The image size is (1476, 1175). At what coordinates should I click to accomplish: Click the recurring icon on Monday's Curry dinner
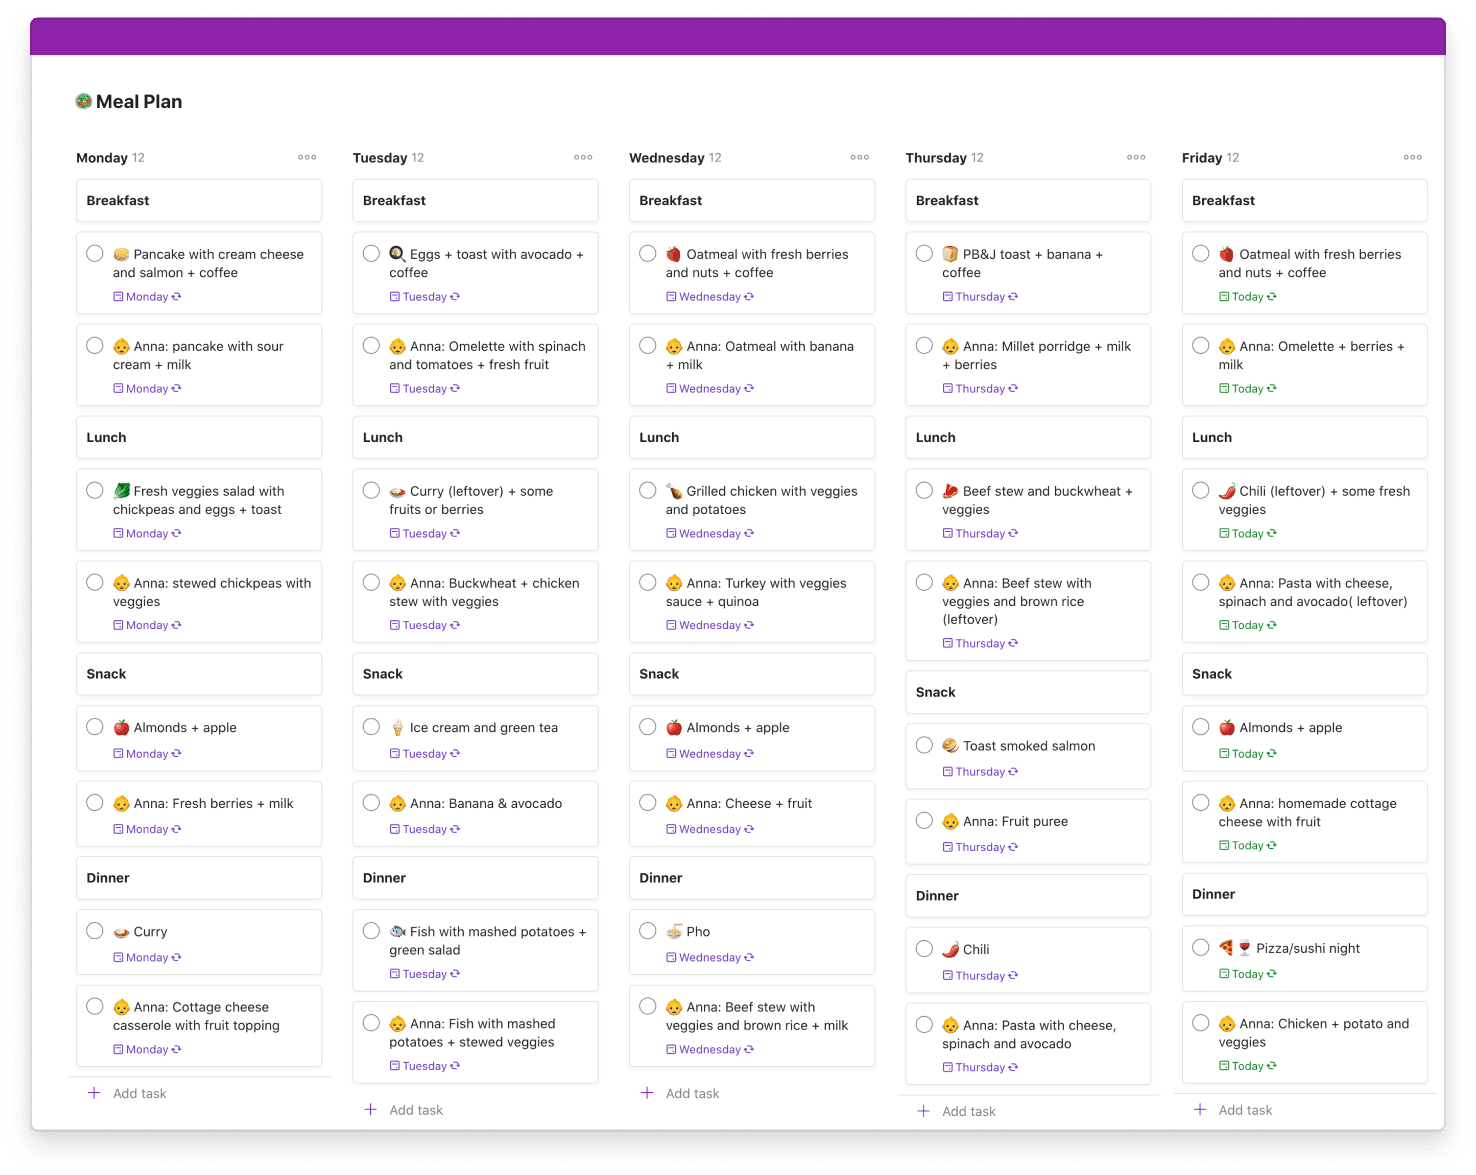[x=176, y=957]
